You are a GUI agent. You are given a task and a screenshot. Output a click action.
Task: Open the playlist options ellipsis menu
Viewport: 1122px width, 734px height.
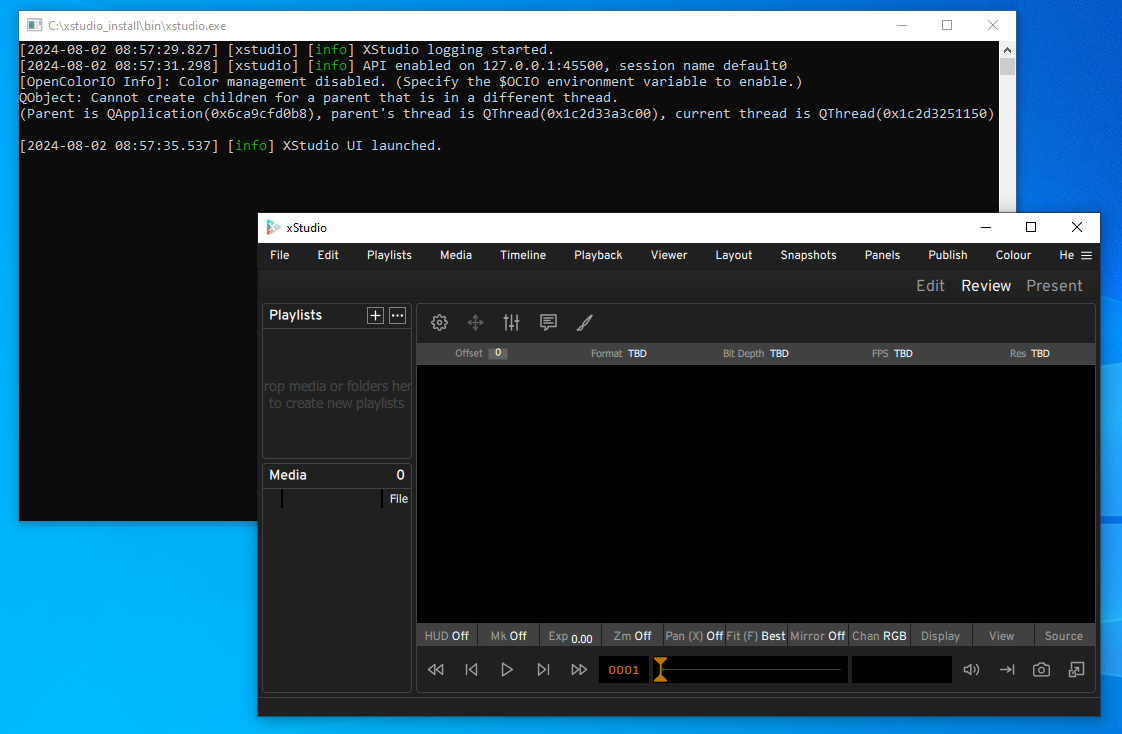click(397, 315)
